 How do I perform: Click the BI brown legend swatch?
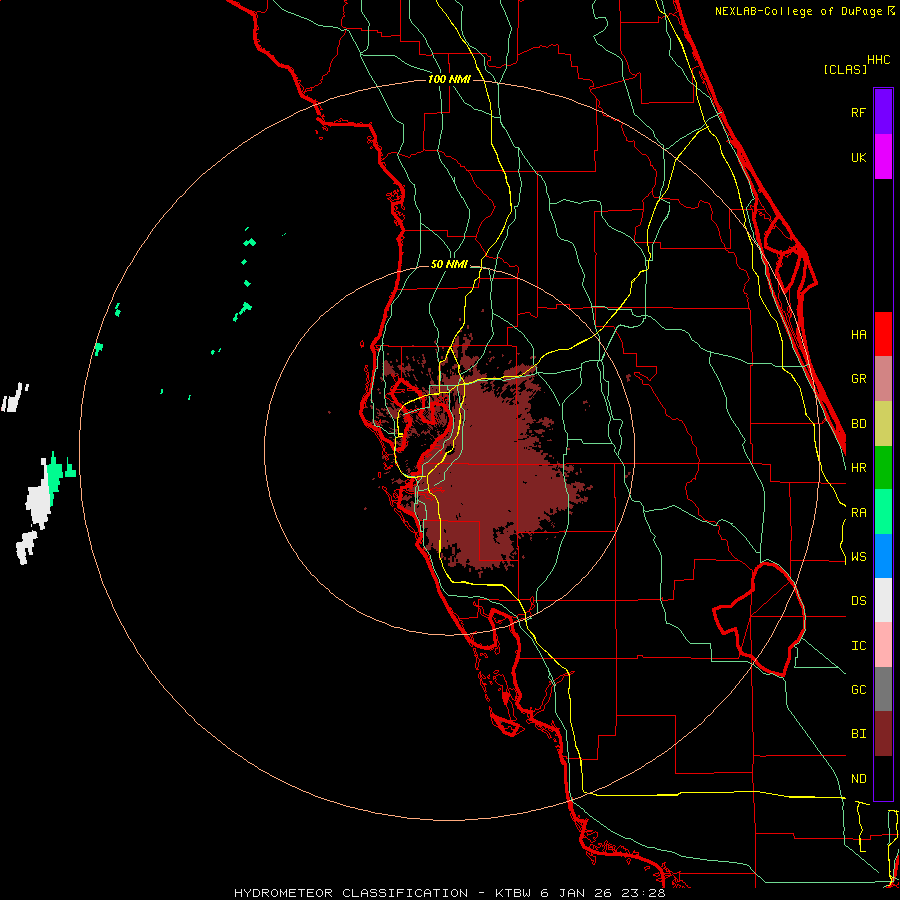[x=883, y=734]
